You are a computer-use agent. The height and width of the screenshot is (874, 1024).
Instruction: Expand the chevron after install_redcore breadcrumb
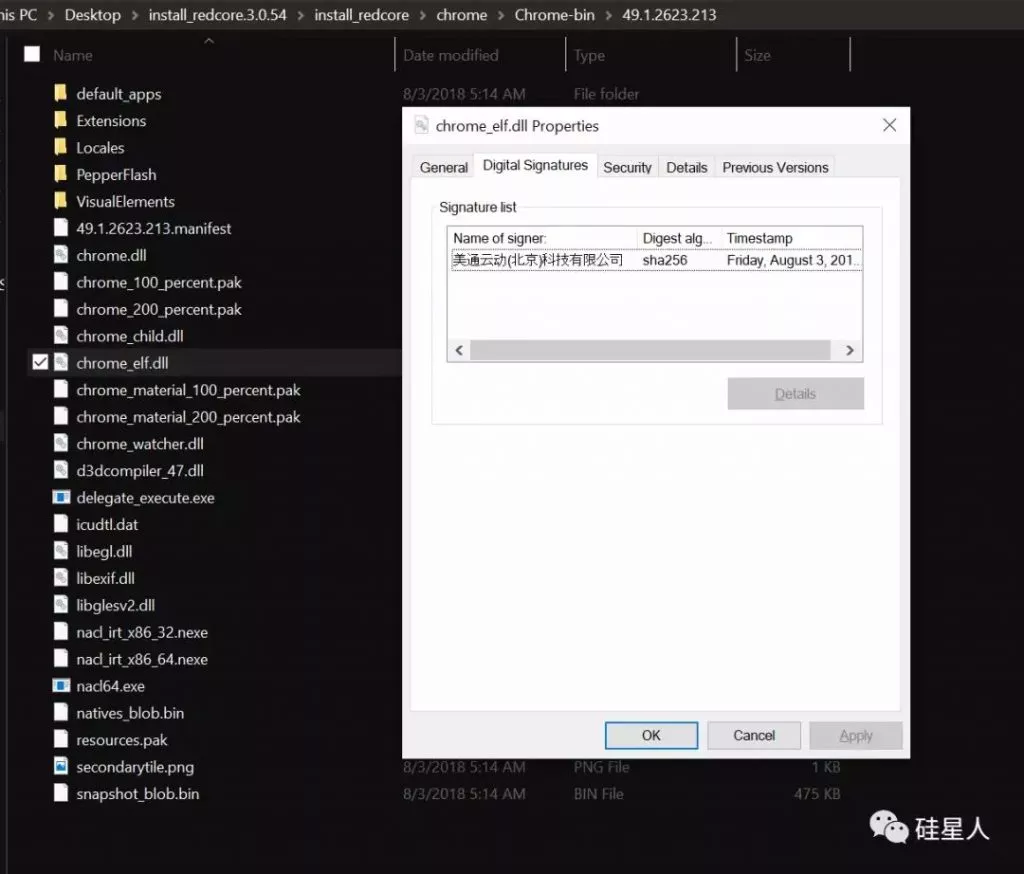(x=423, y=15)
